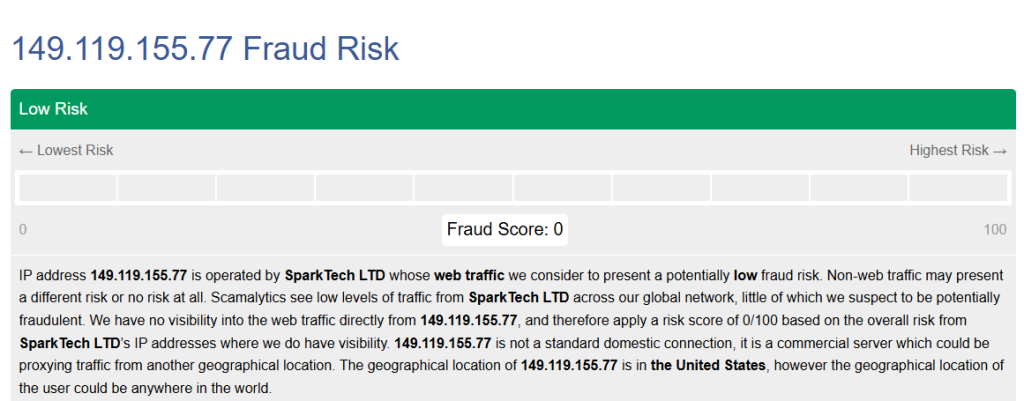Click the bold "web traffic" text
Viewport: 1024px width, 401px height.
[471, 275]
